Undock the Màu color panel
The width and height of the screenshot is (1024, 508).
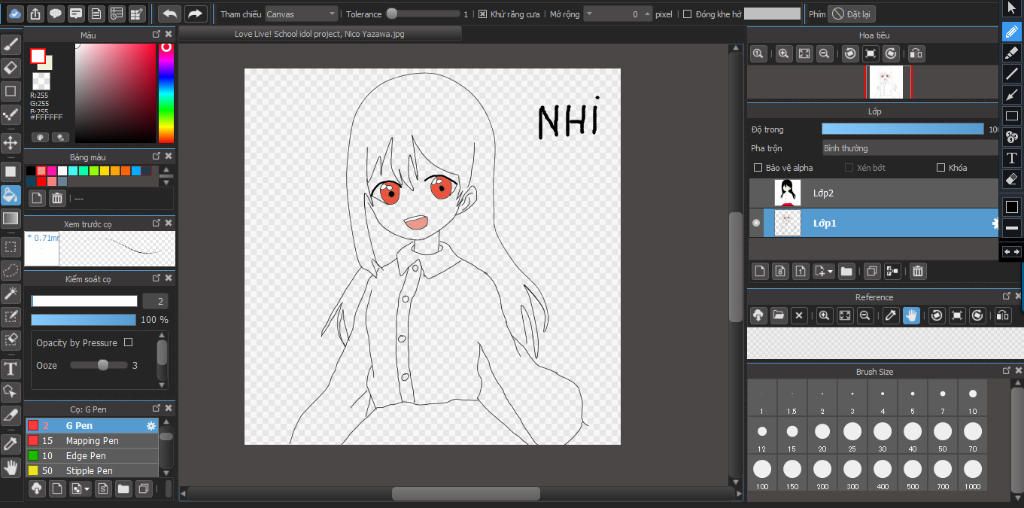[x=156, y=34]
